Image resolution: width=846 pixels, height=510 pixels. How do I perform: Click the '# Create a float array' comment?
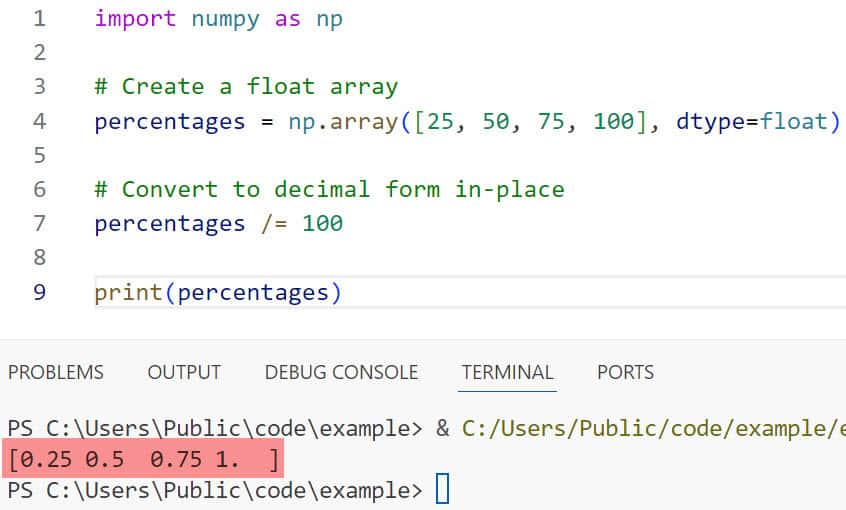click(245, 87)
